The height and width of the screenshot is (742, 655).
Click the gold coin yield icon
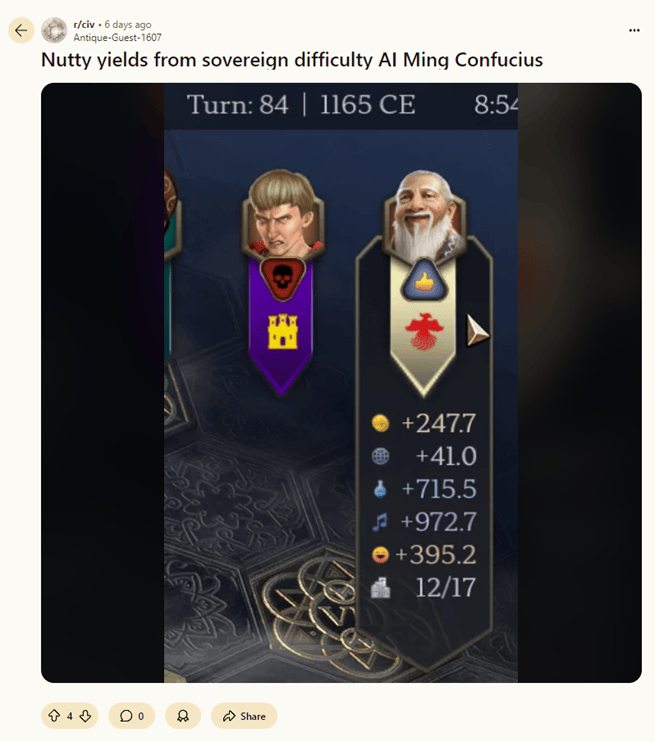pos(381,423)
